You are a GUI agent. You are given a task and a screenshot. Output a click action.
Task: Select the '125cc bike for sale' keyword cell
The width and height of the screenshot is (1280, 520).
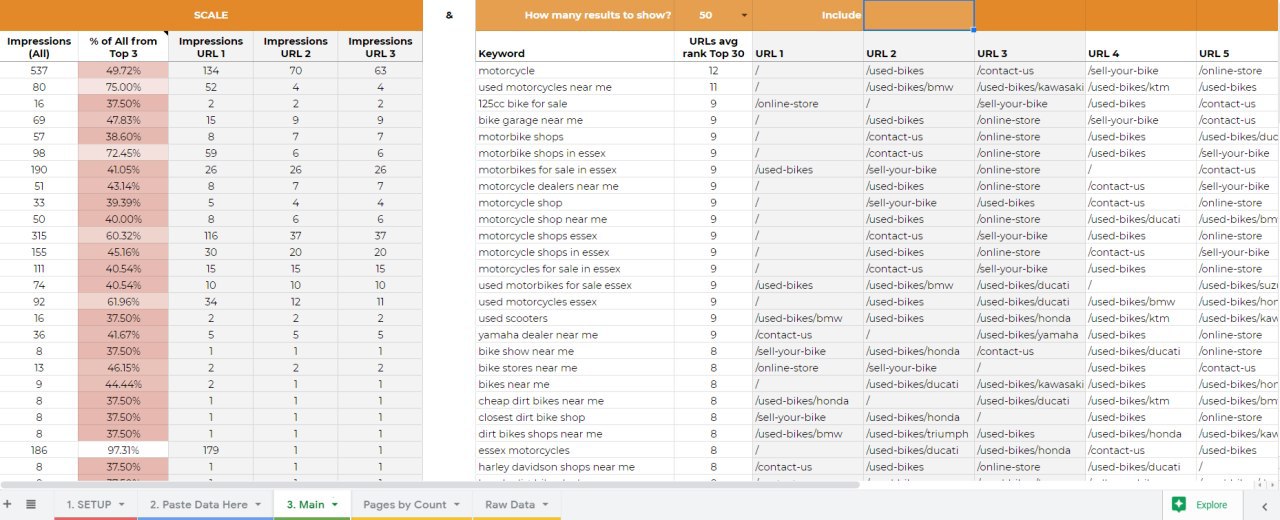point(575,103)
